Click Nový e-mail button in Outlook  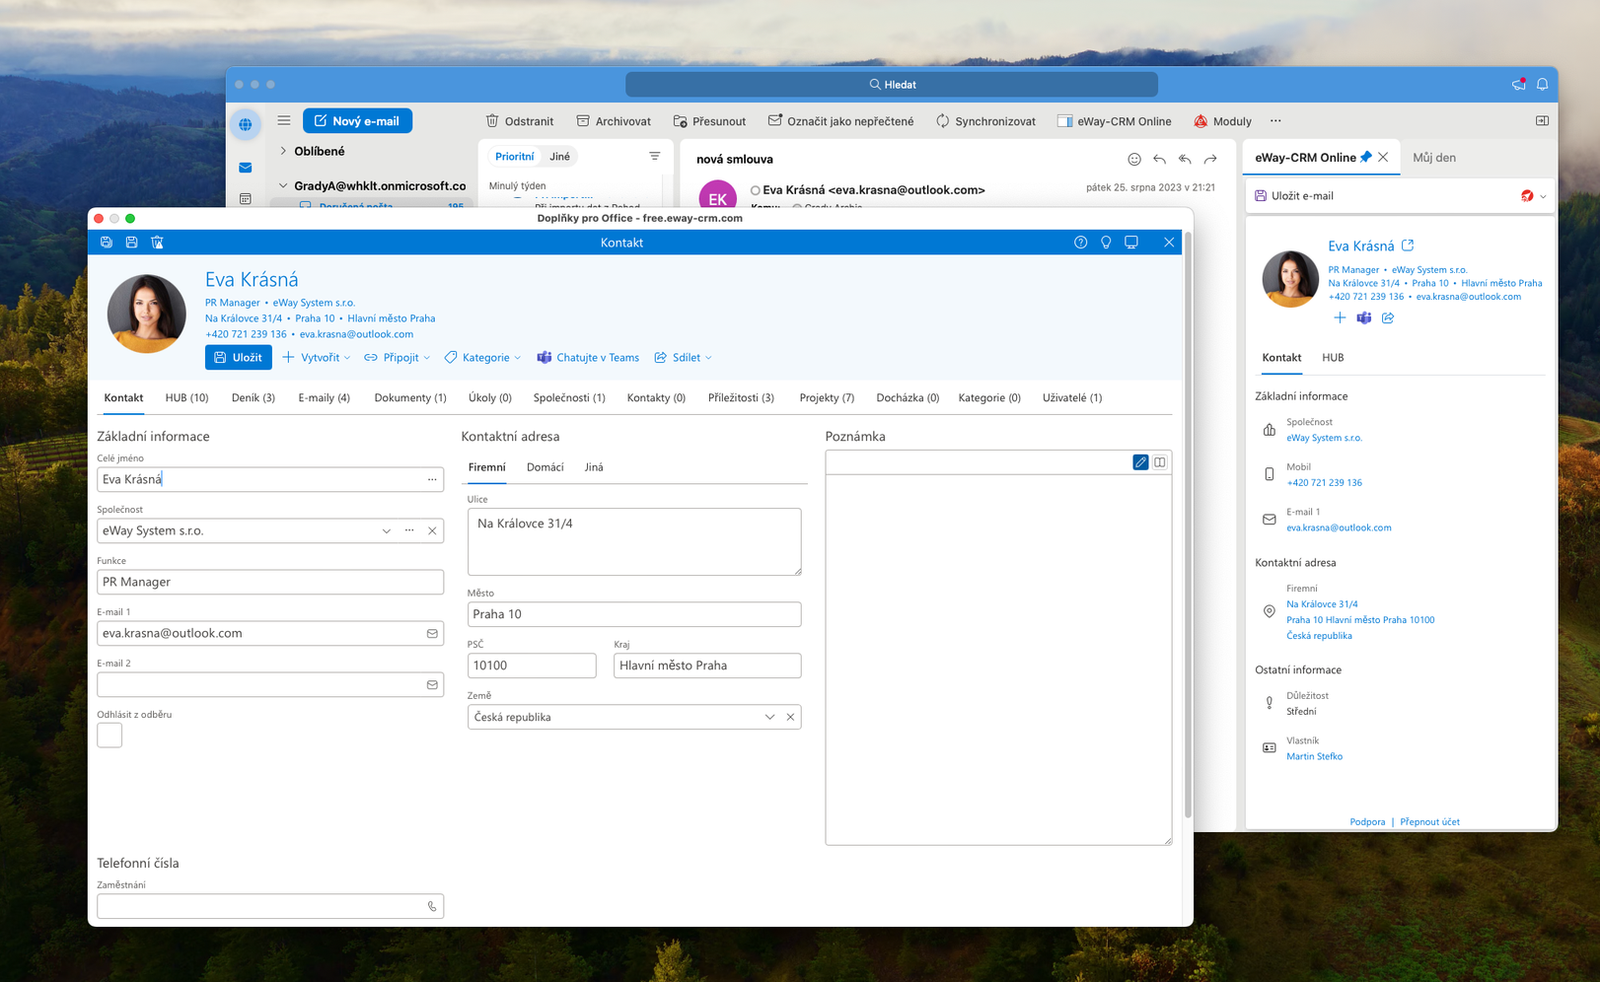[357, 121]
